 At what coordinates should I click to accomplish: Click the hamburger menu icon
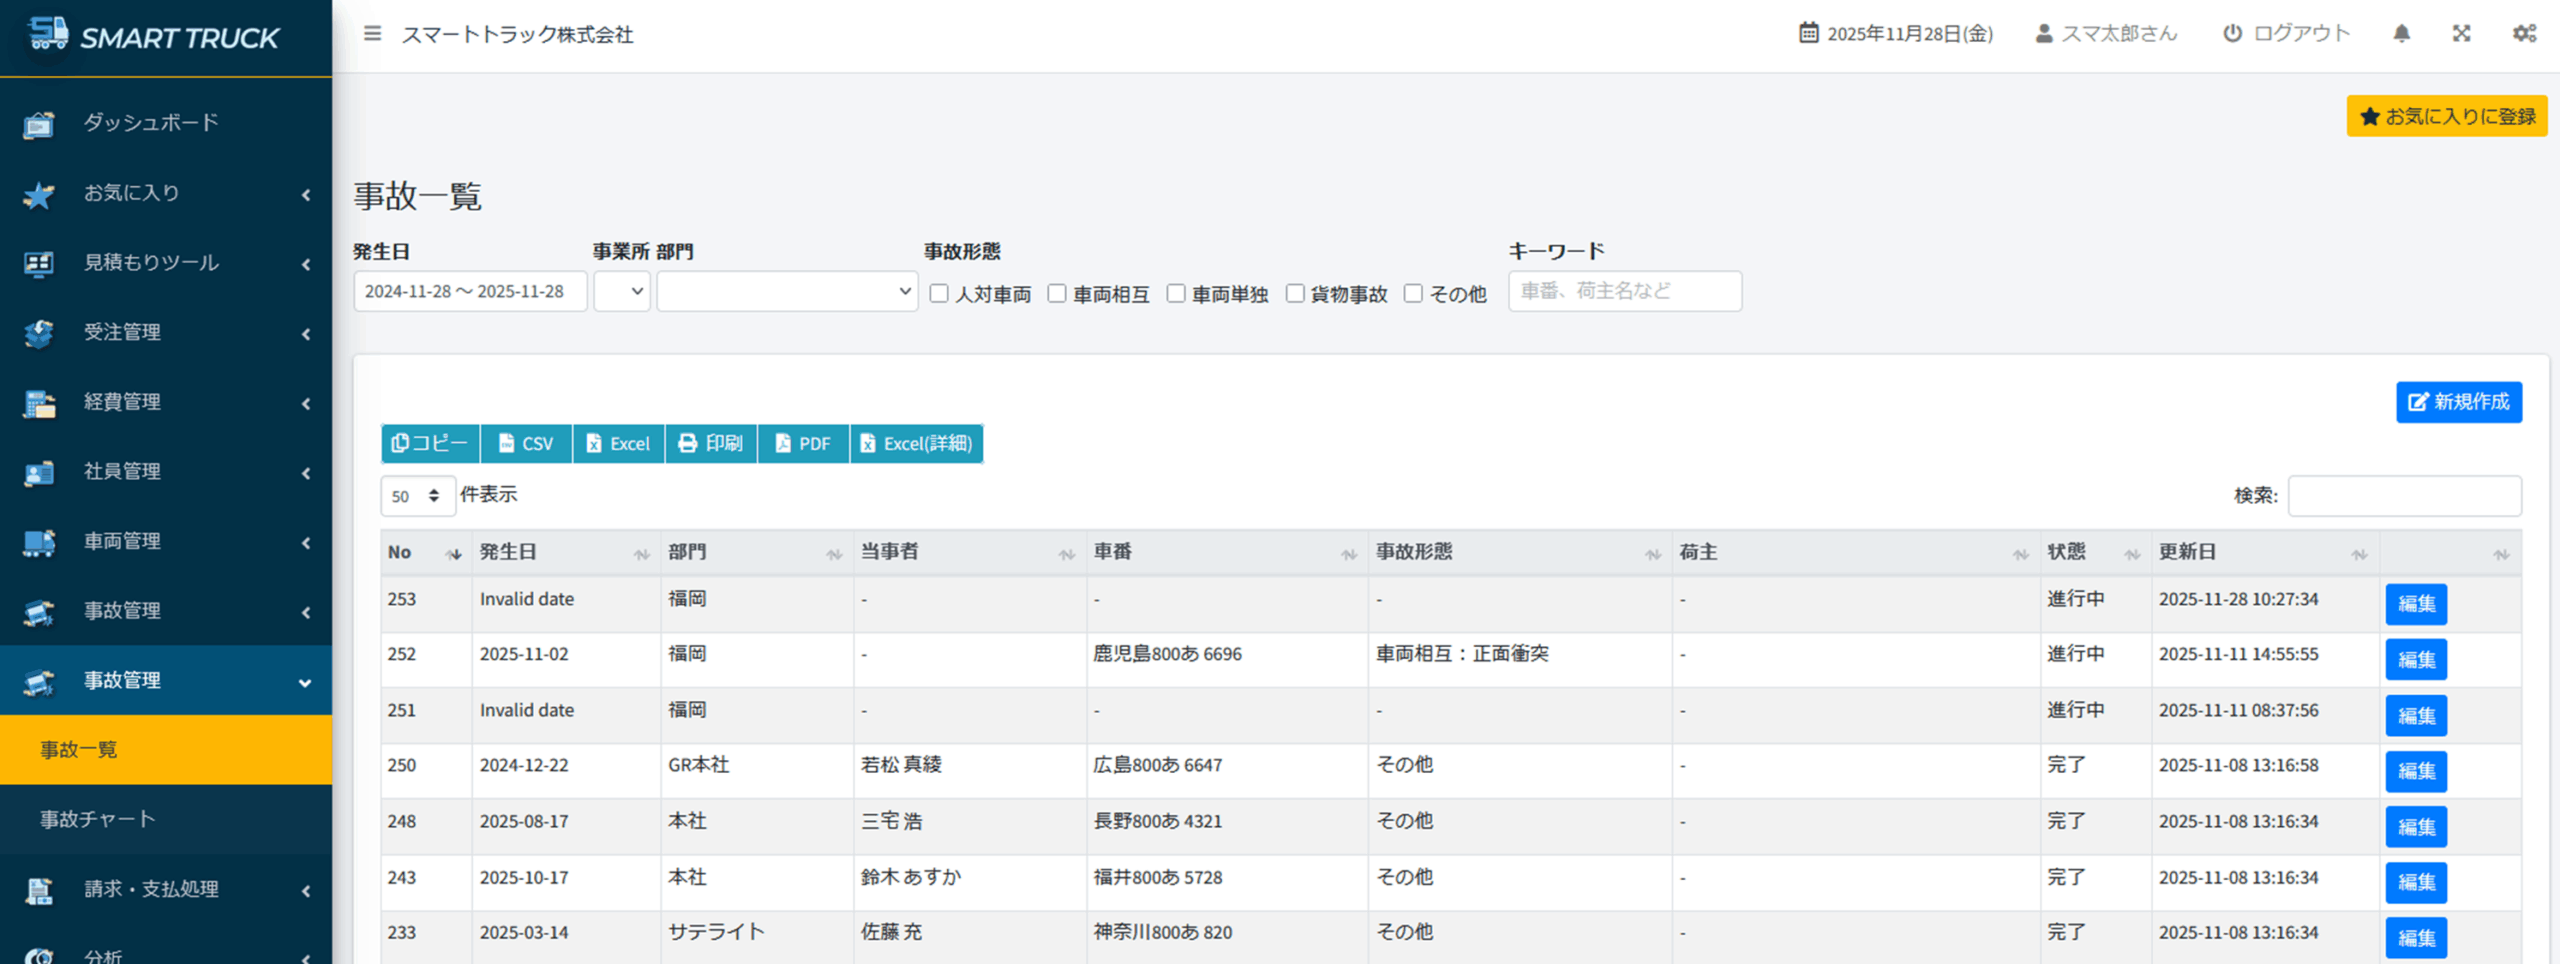[x=372, y=34]
